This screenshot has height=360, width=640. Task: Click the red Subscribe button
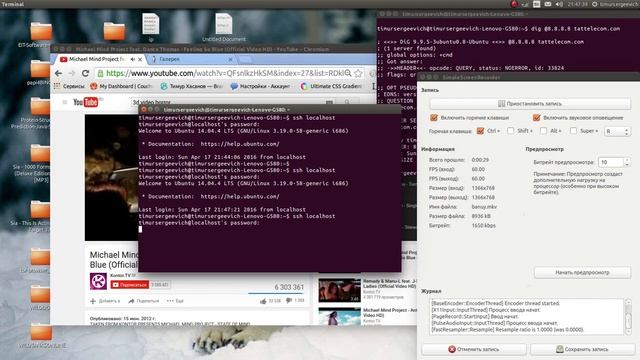click(130, 284)
